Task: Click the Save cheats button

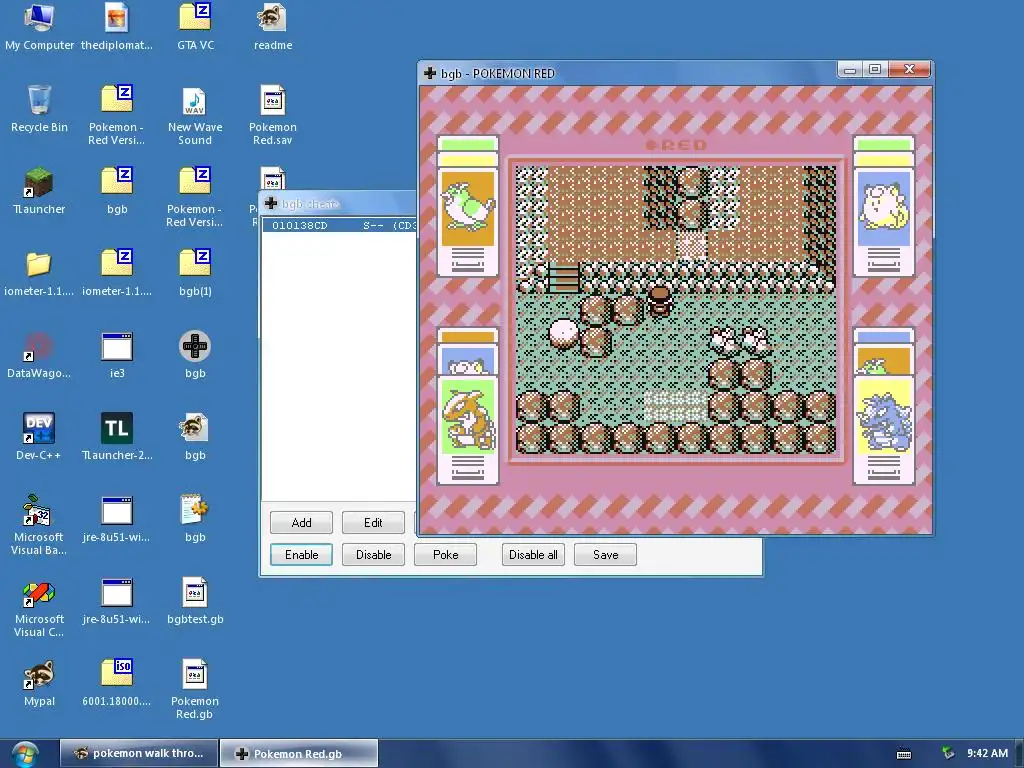Action: pos(605,554)
